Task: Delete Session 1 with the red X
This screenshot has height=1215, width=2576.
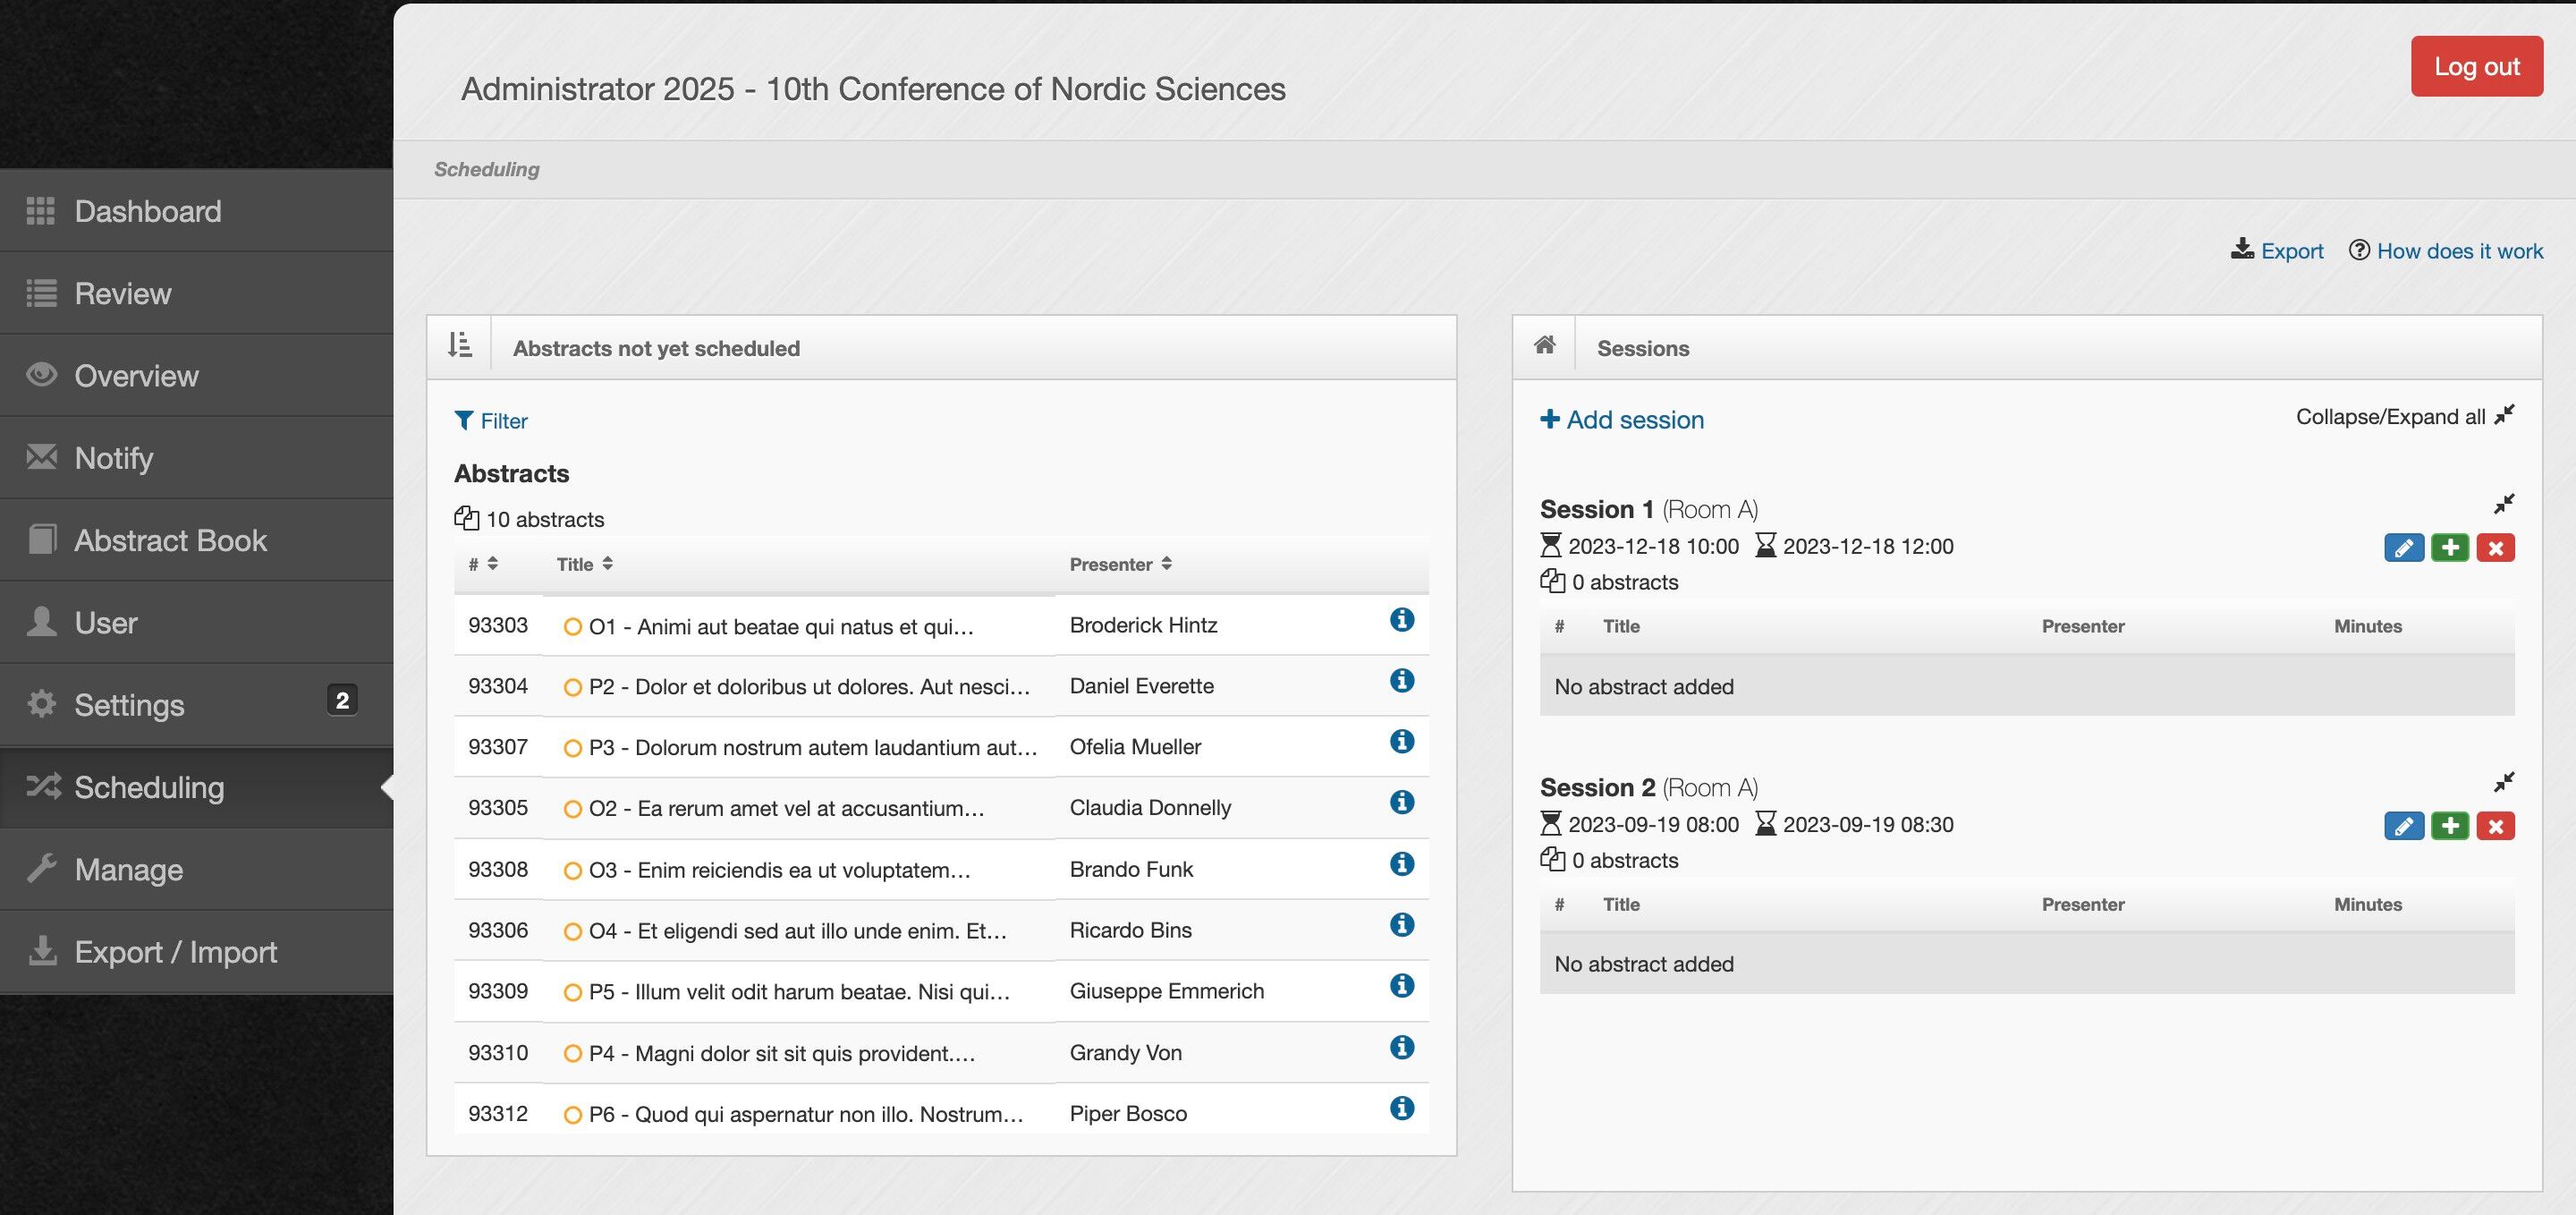Action: (x=2495, y=548)
